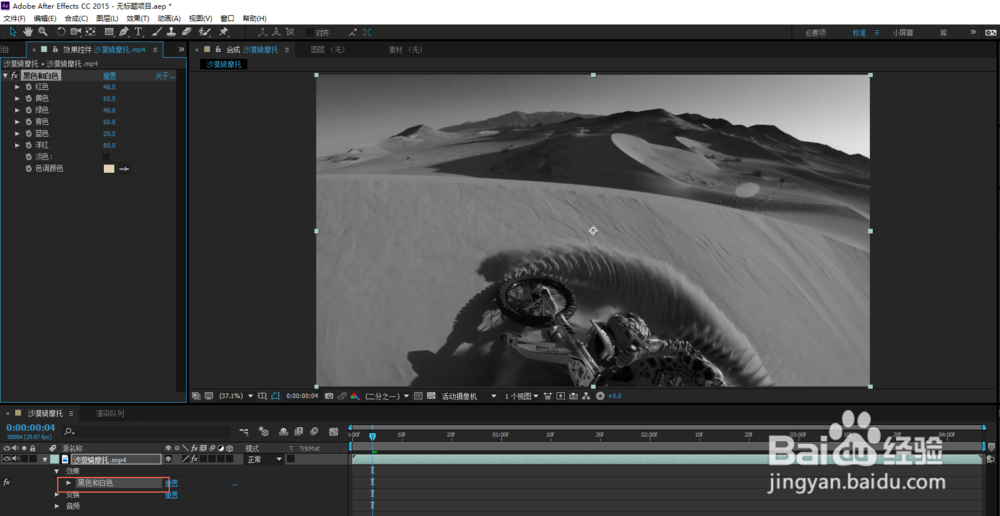Toggle the transparency grid button
Image resolution: width=1000 pixels, height=516 pixels.
431,396
